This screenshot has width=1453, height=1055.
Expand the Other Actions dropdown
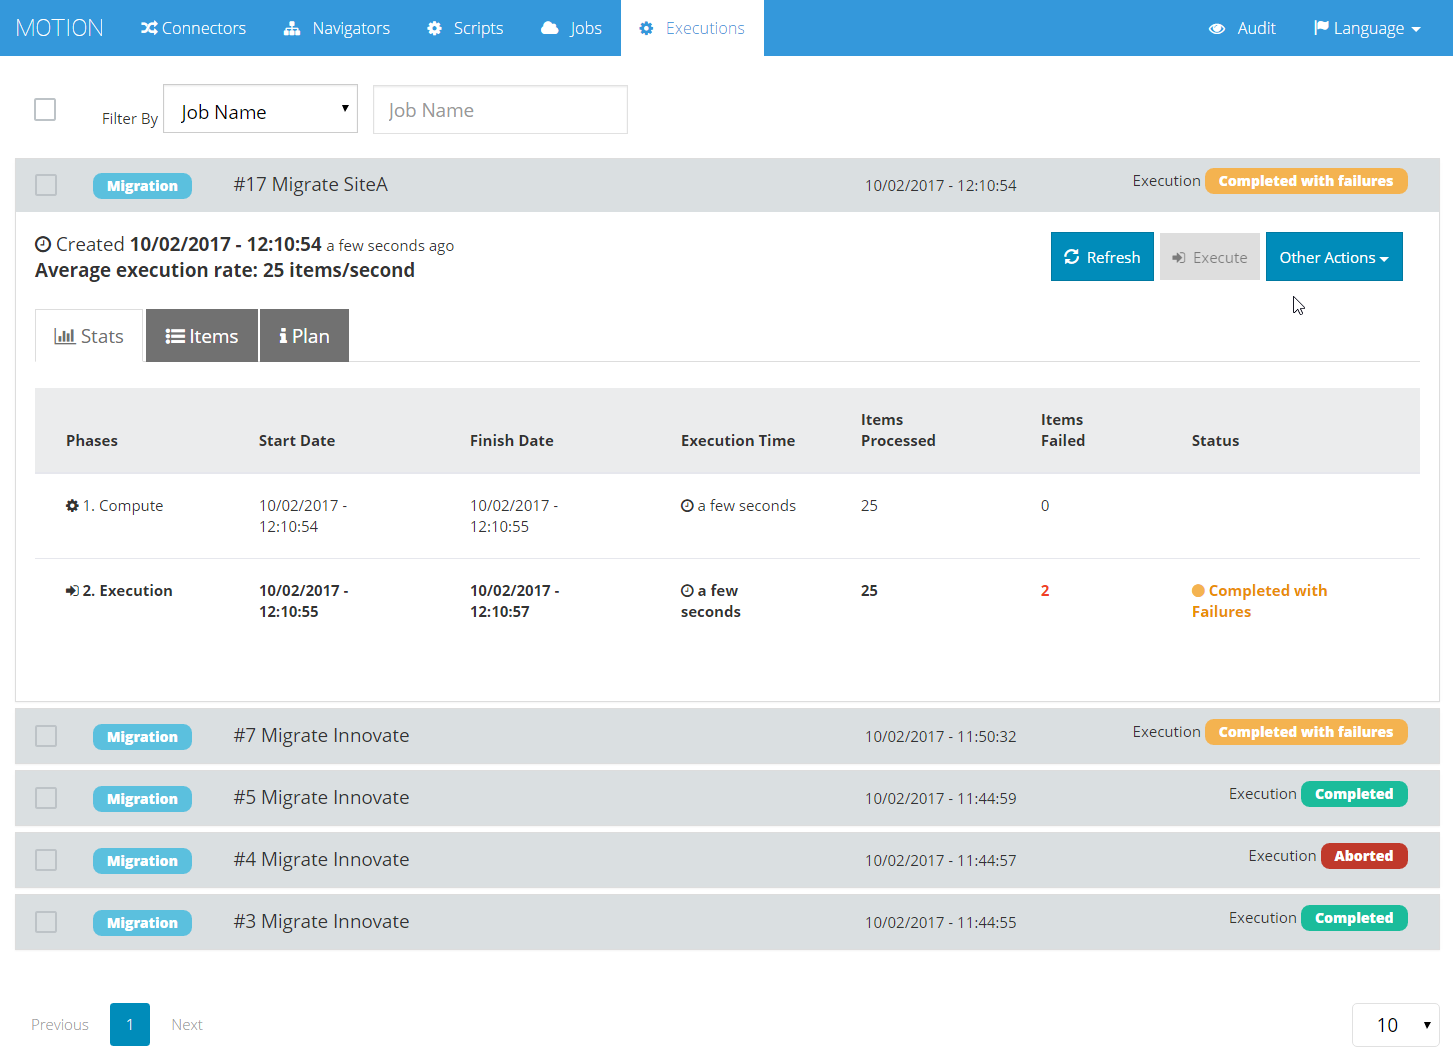1334,257
